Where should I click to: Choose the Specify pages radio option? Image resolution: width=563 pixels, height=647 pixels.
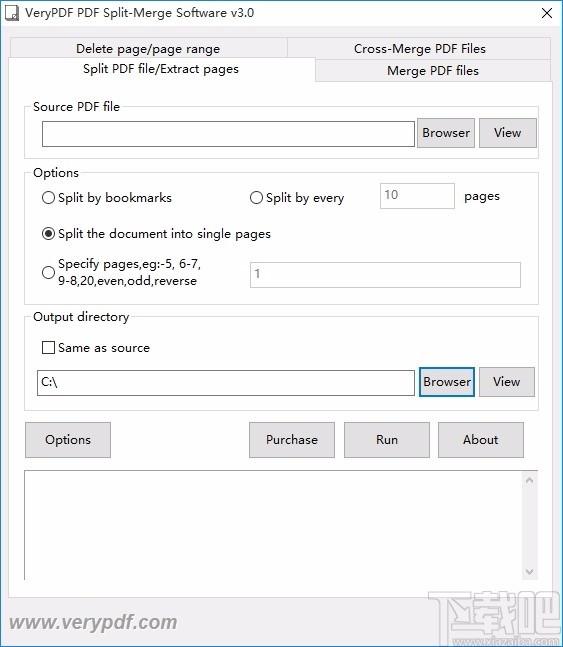click(121, 272)
